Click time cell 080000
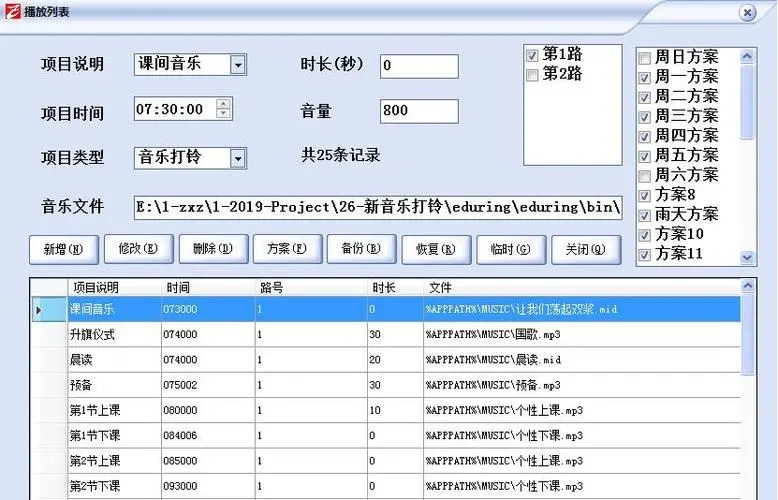The width and height of the screenshot is (778, 500). click(208, 411)
